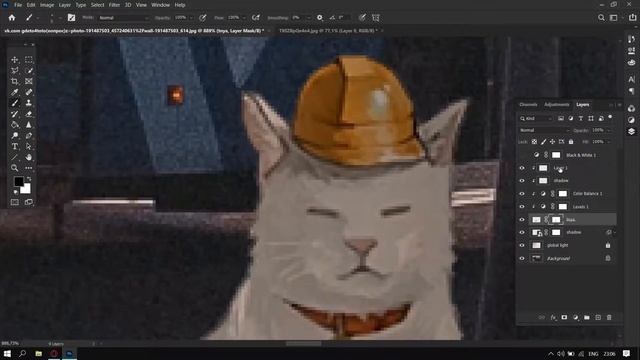This screenshot has width=640, height=360.
Task: Switch to the Channels tab
Action: coord(528,105)
